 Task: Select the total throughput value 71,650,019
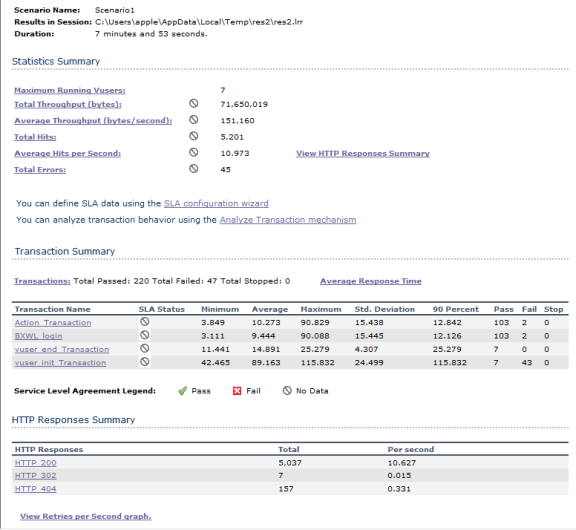pos(244,105)
